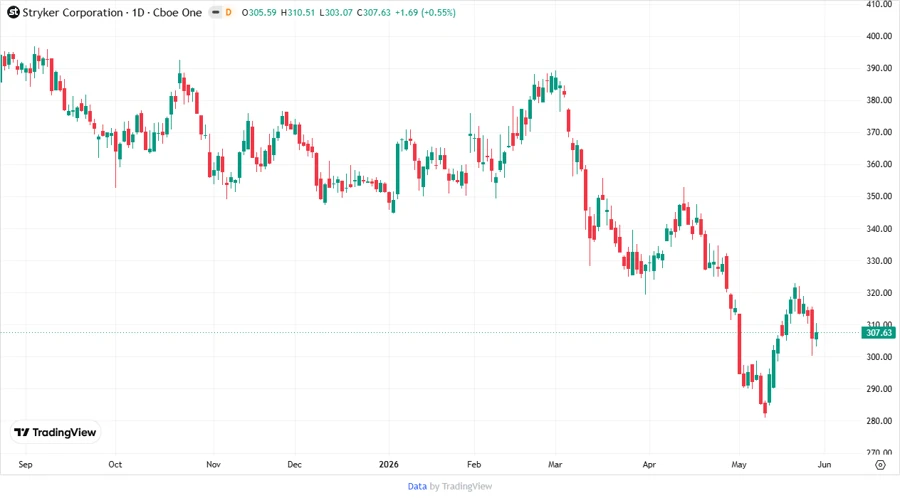Click the close value C307.63
900x498 pixels.
pos(374,12)
